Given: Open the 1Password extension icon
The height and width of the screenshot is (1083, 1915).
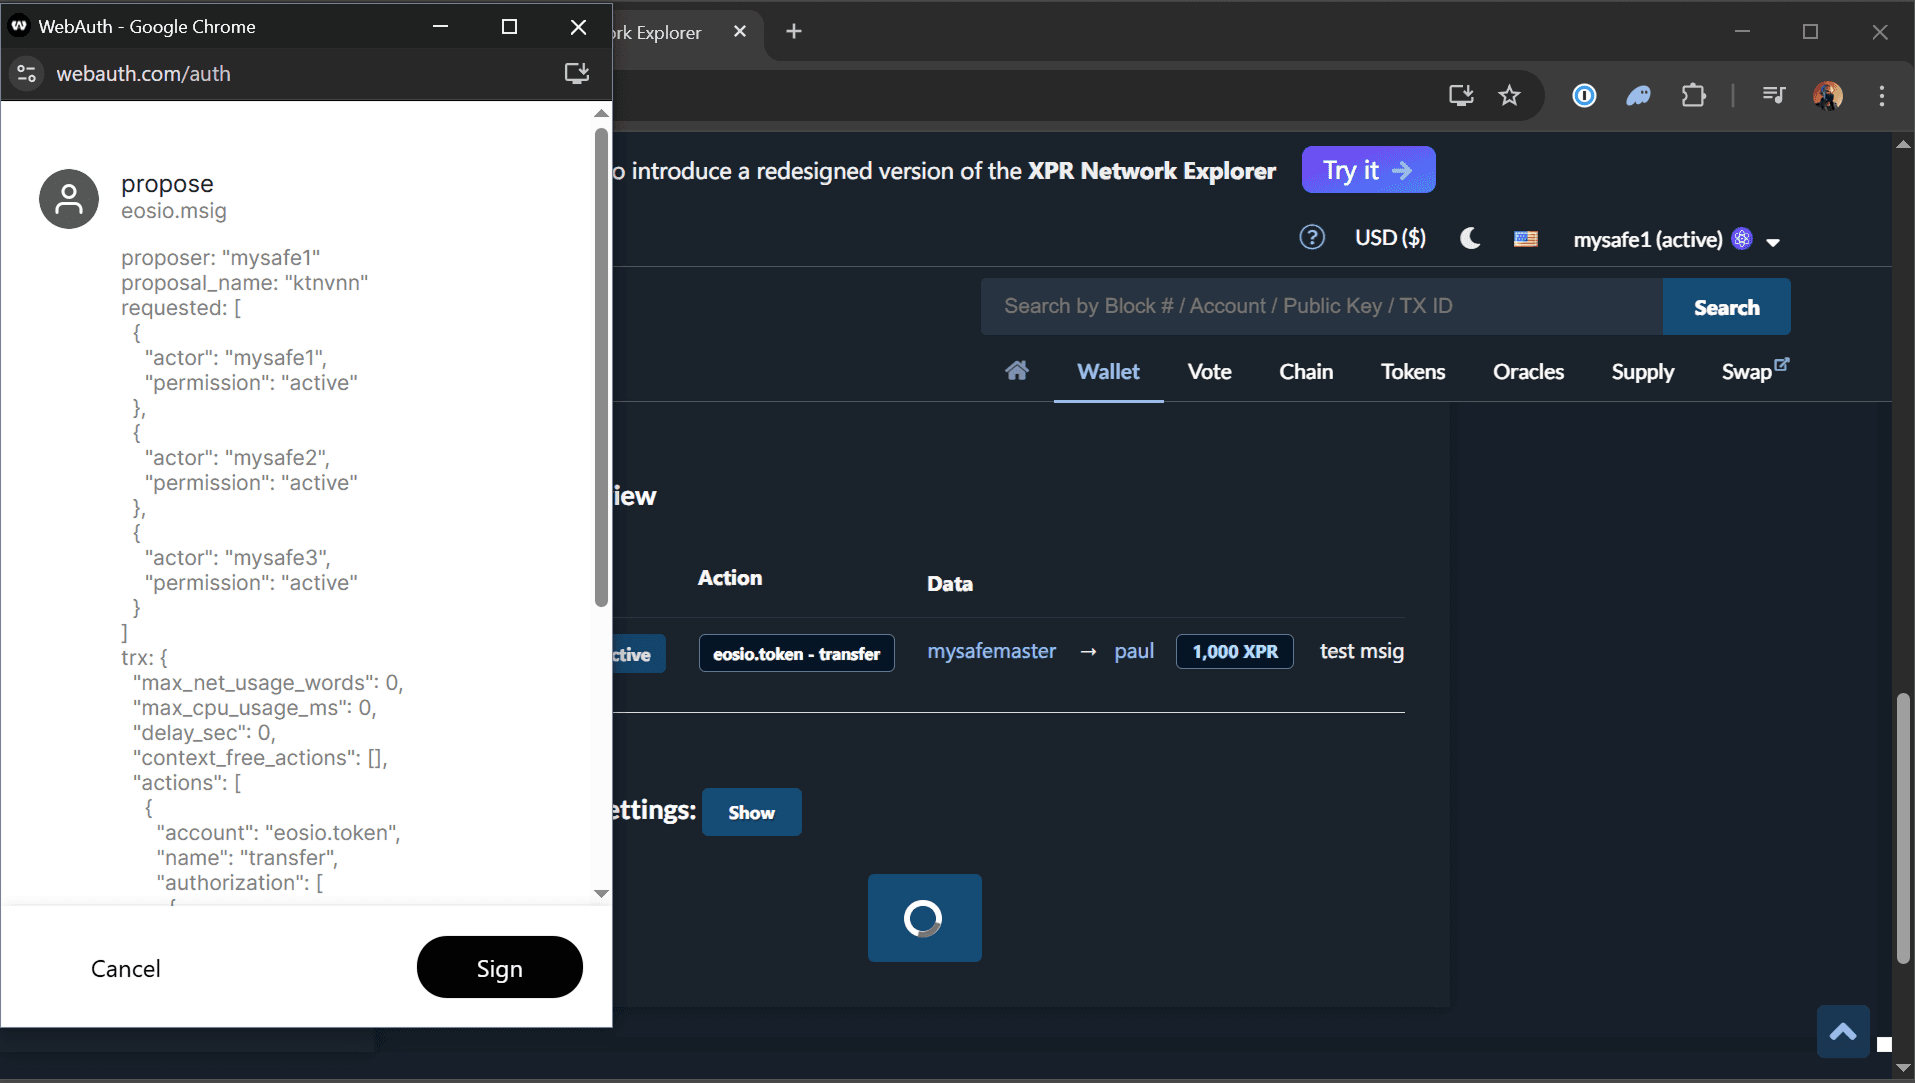Looking at the screenshot, I should (x=1584, y=96).
